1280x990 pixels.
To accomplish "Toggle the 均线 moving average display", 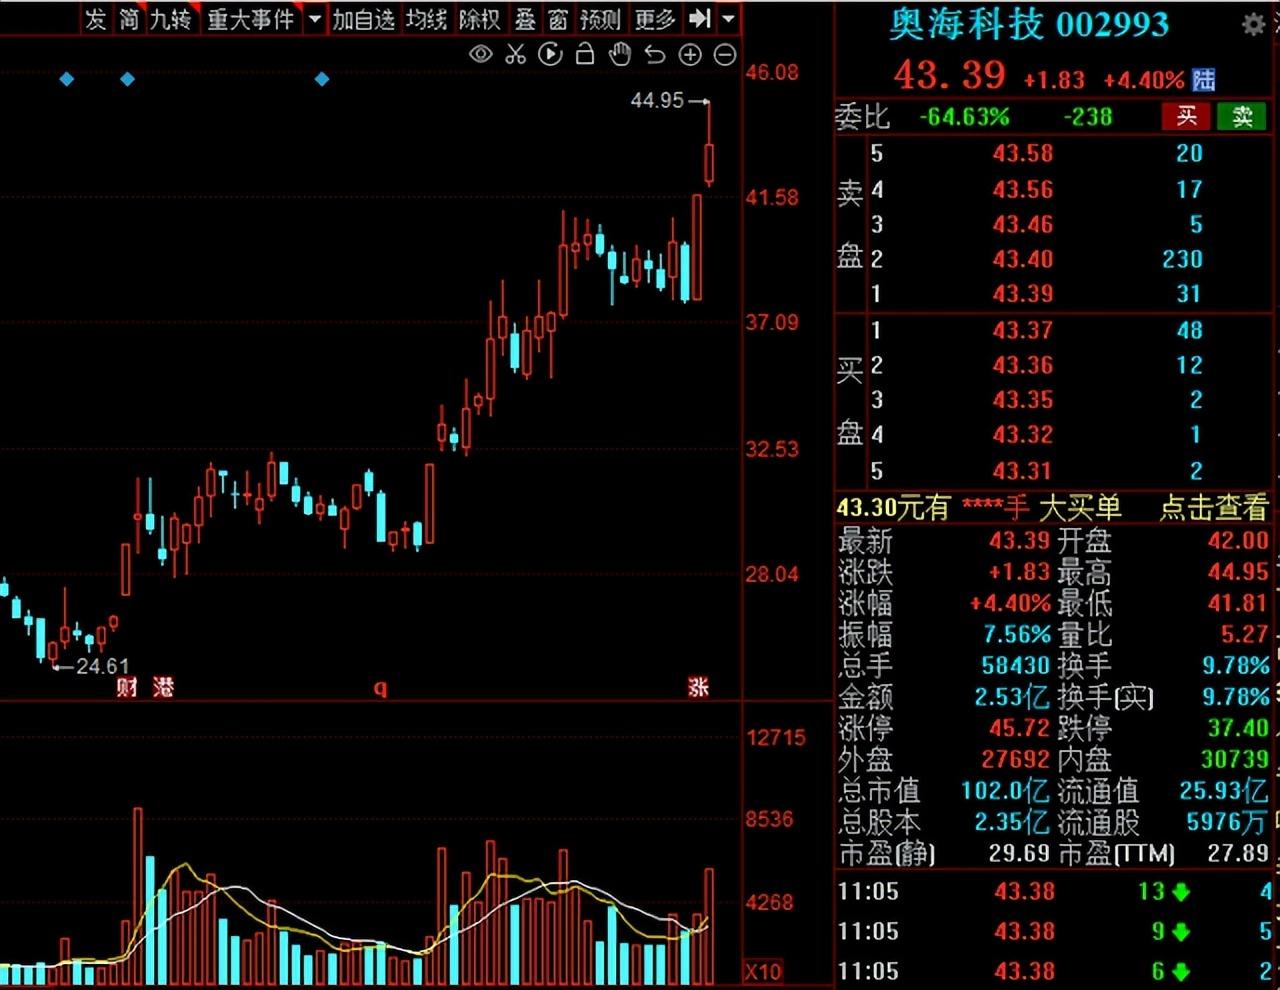I will (x=426, y=19).
